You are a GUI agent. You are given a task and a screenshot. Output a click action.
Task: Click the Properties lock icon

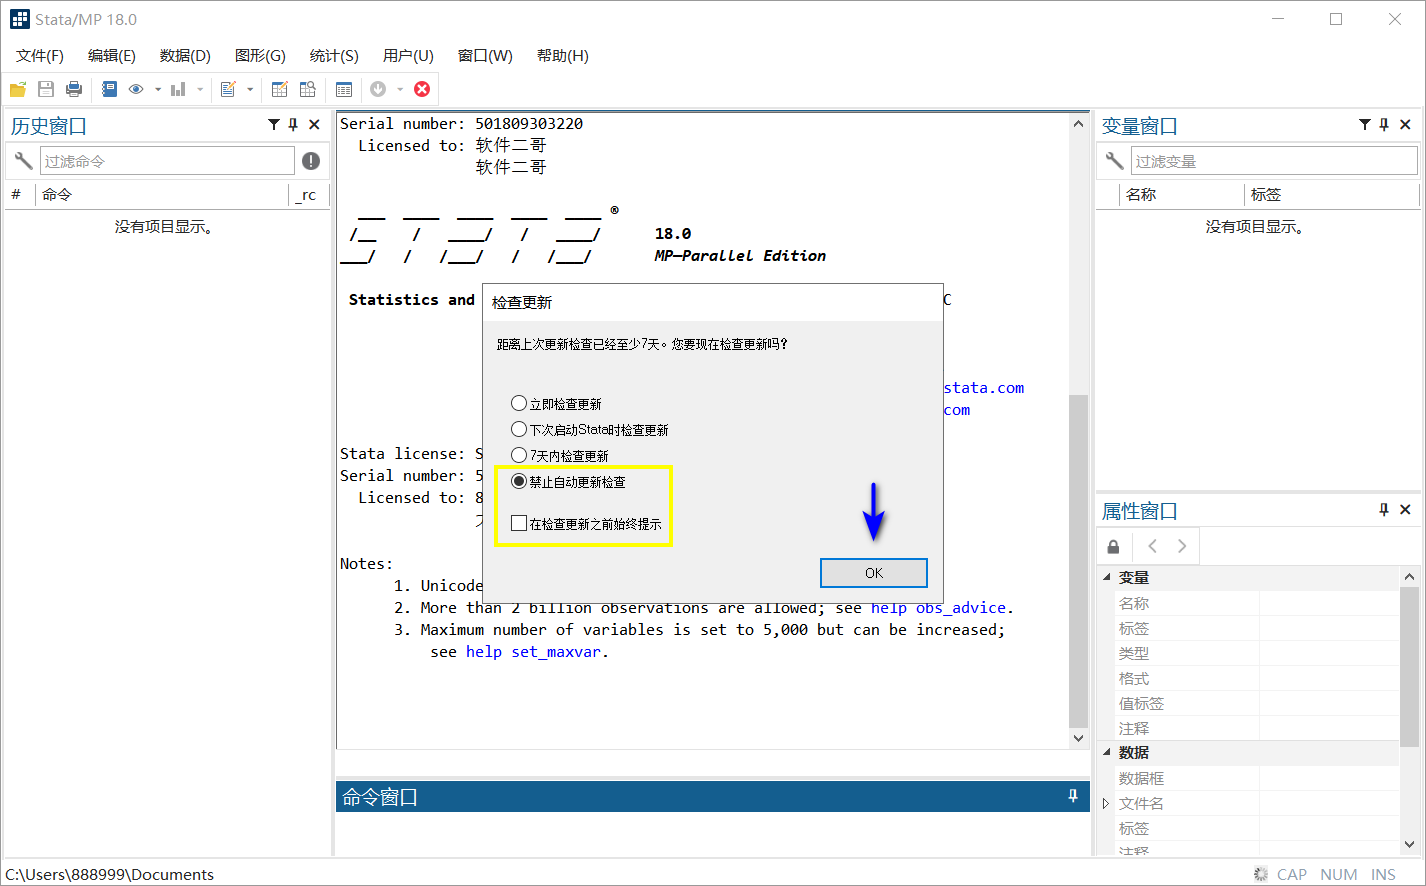pos(1113,546)
